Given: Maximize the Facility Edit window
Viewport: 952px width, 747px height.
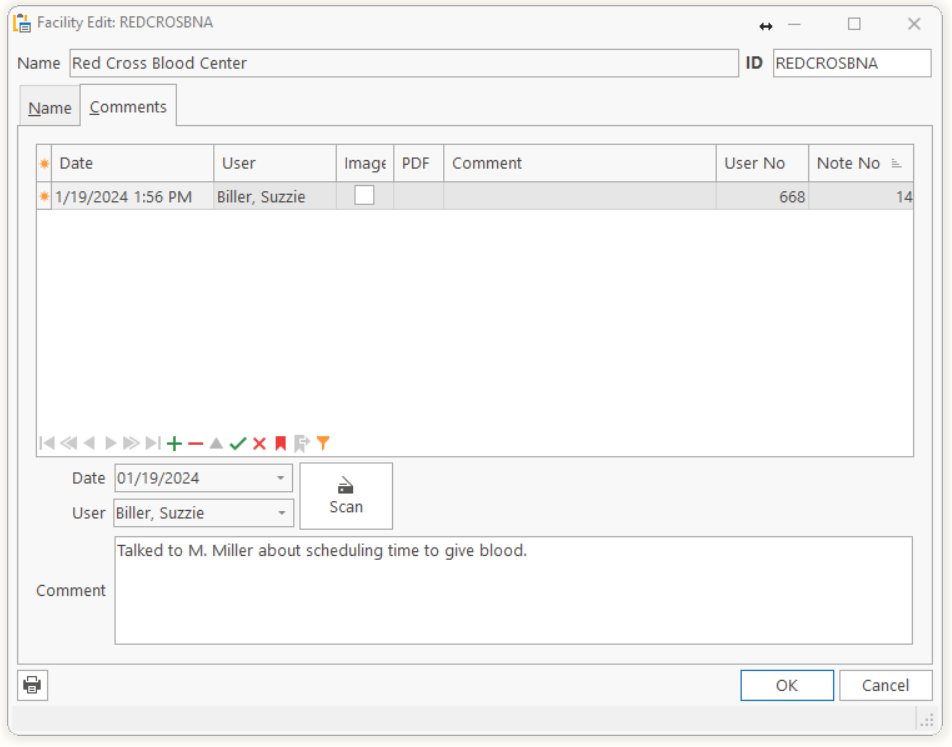Looking at the screenshot, I should [854, 24].
